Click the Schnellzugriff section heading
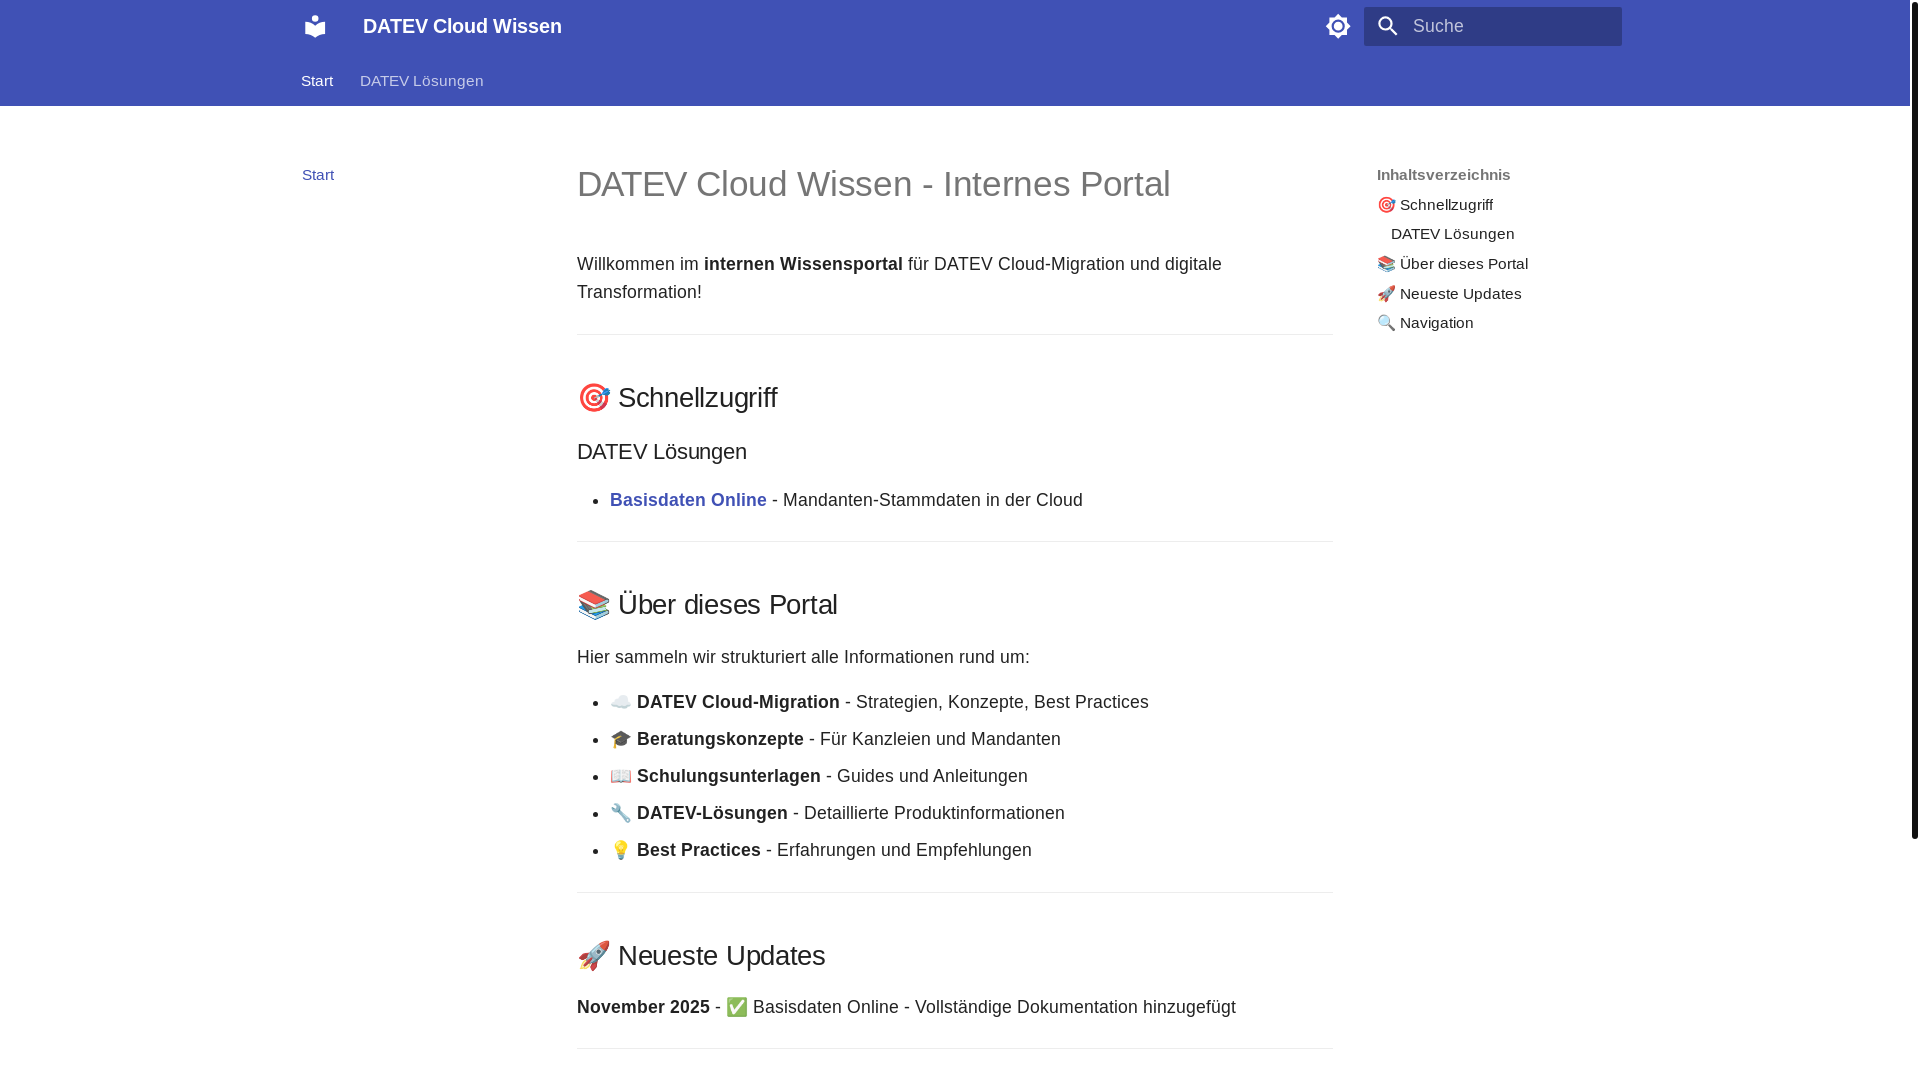 coord(677,398)
